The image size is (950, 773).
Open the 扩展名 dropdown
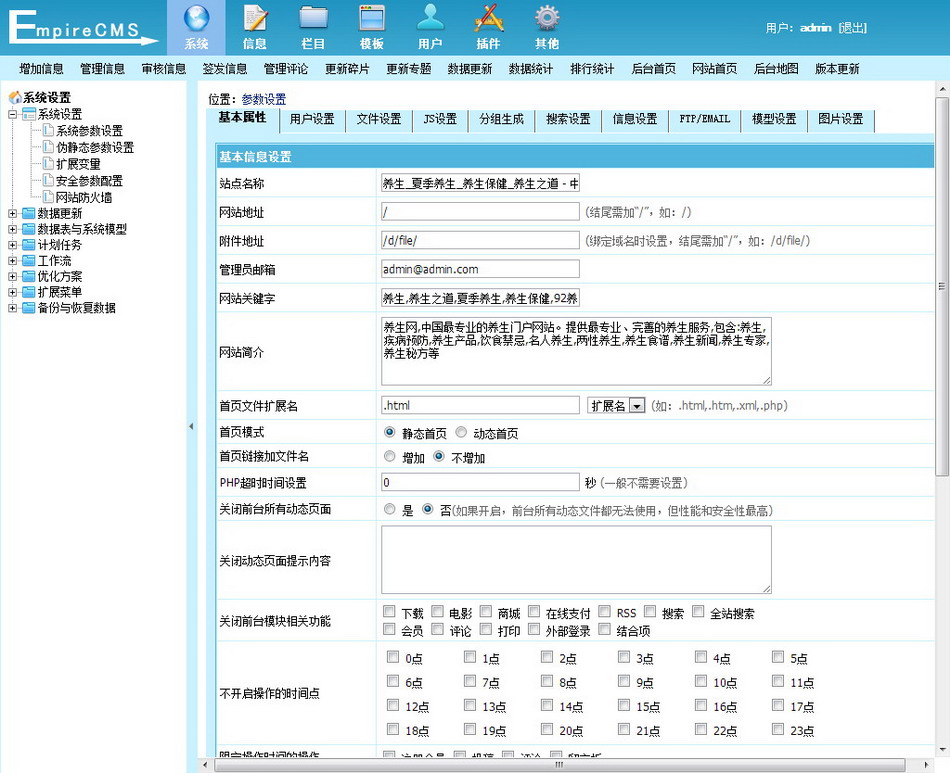(x=616, y=405)
